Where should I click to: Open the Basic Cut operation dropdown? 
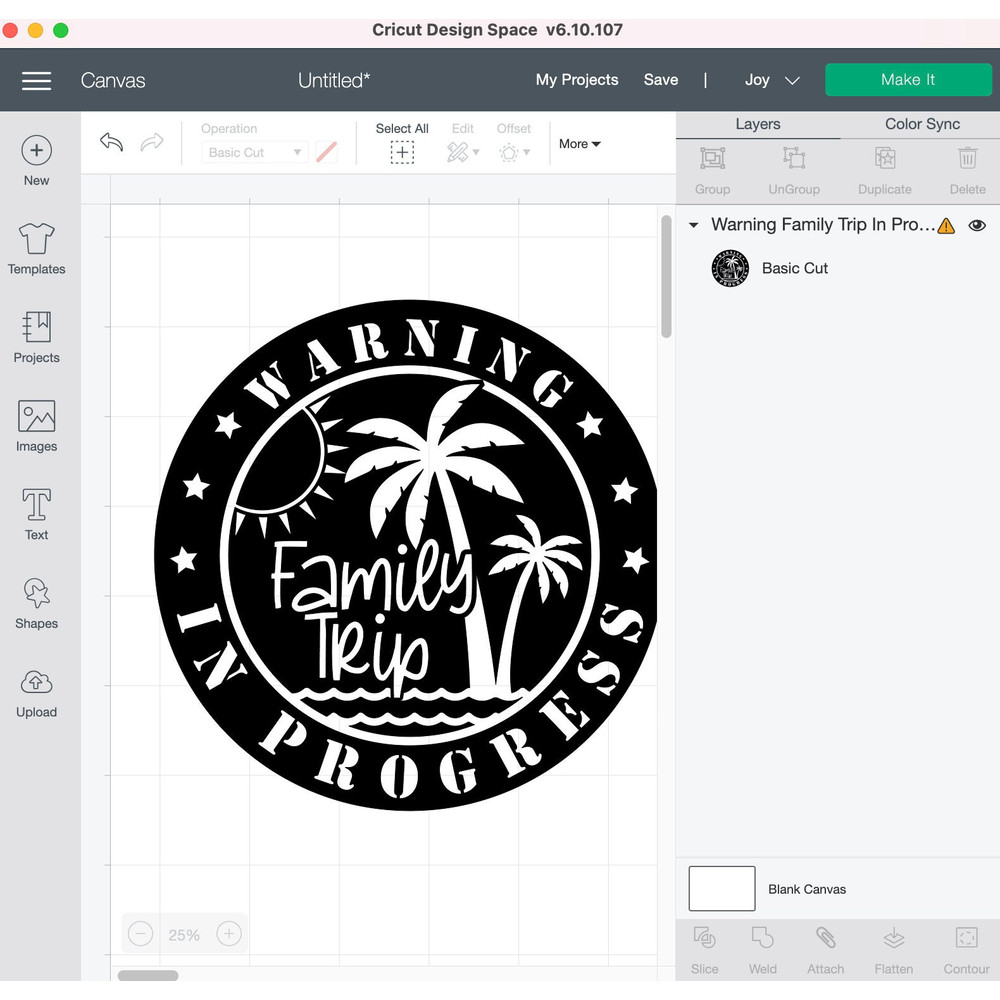point(254,152)
